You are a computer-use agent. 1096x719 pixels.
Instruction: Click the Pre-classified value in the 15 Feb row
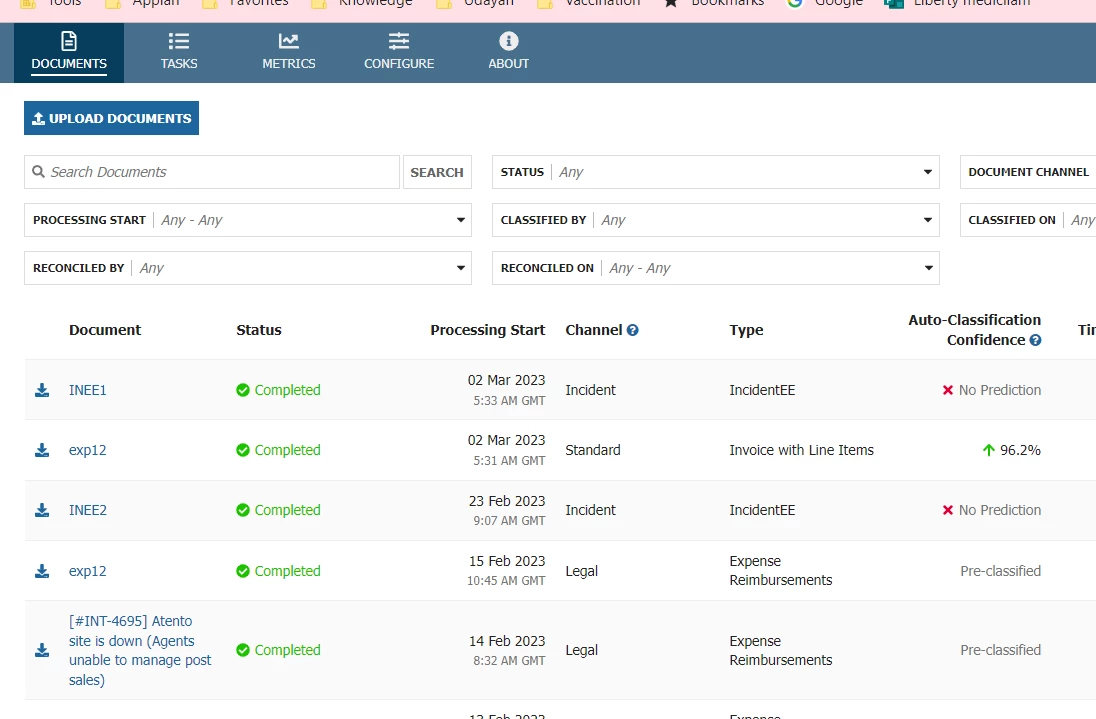[x=1000, y=571]
